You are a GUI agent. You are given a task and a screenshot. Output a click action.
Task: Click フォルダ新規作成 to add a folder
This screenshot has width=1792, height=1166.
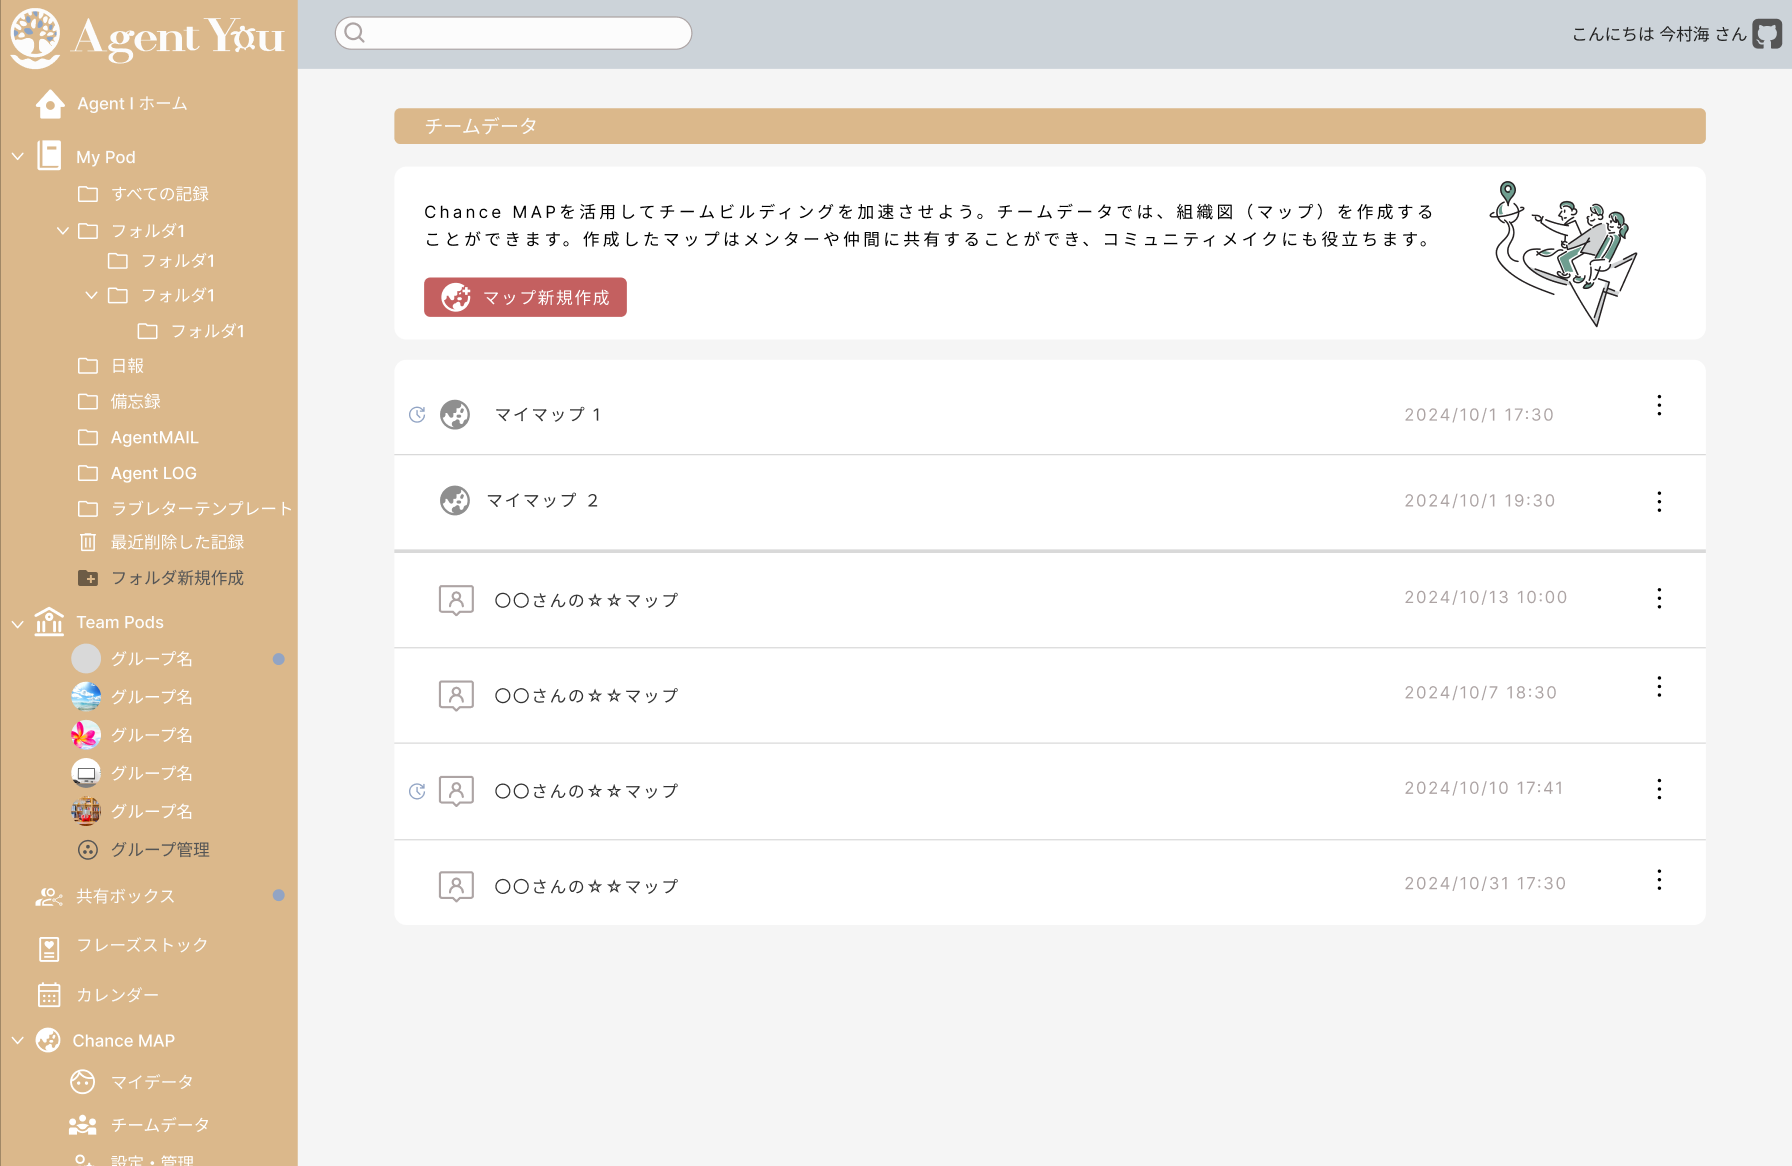[x=176, y=578]
